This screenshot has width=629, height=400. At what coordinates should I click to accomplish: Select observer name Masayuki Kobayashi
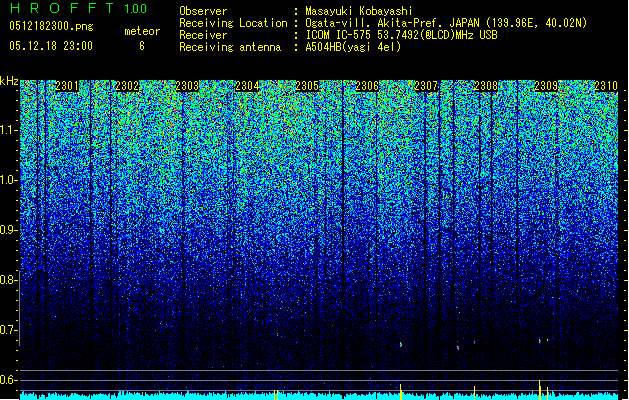[359, 11]
